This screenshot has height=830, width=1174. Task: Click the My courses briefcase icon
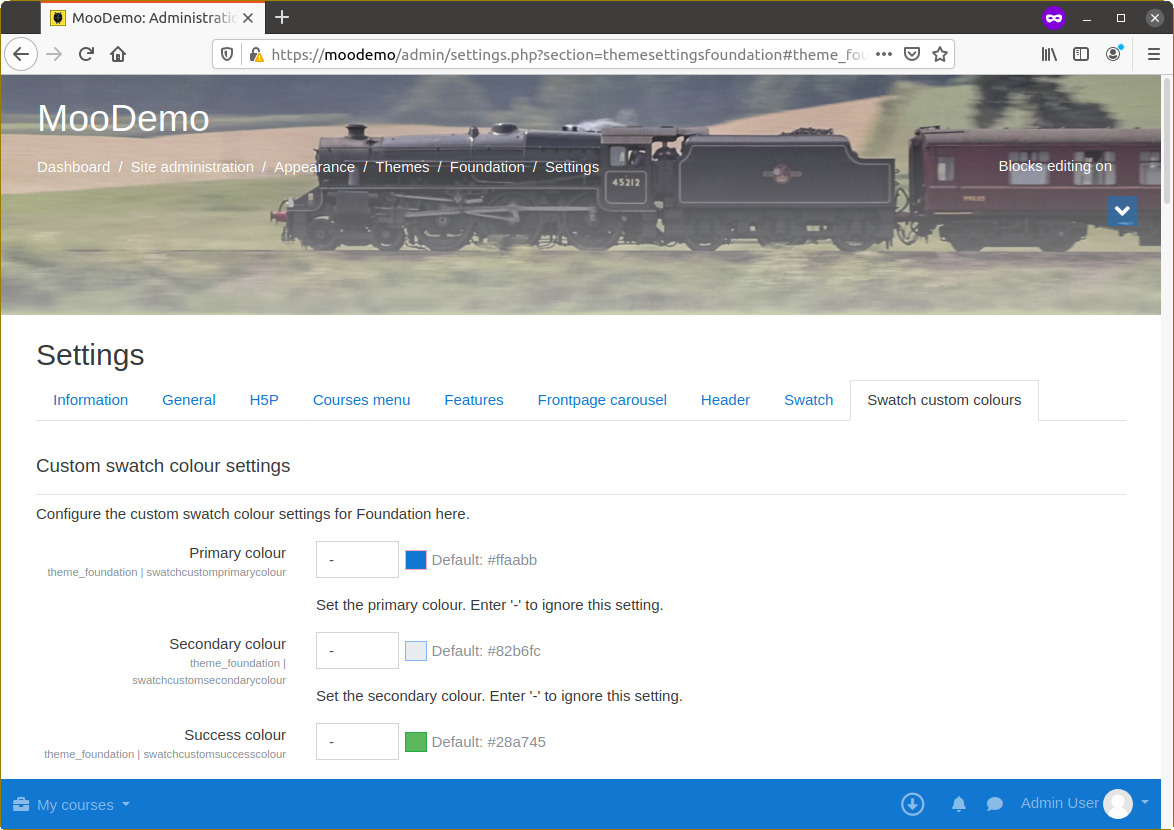click(21, 805)
